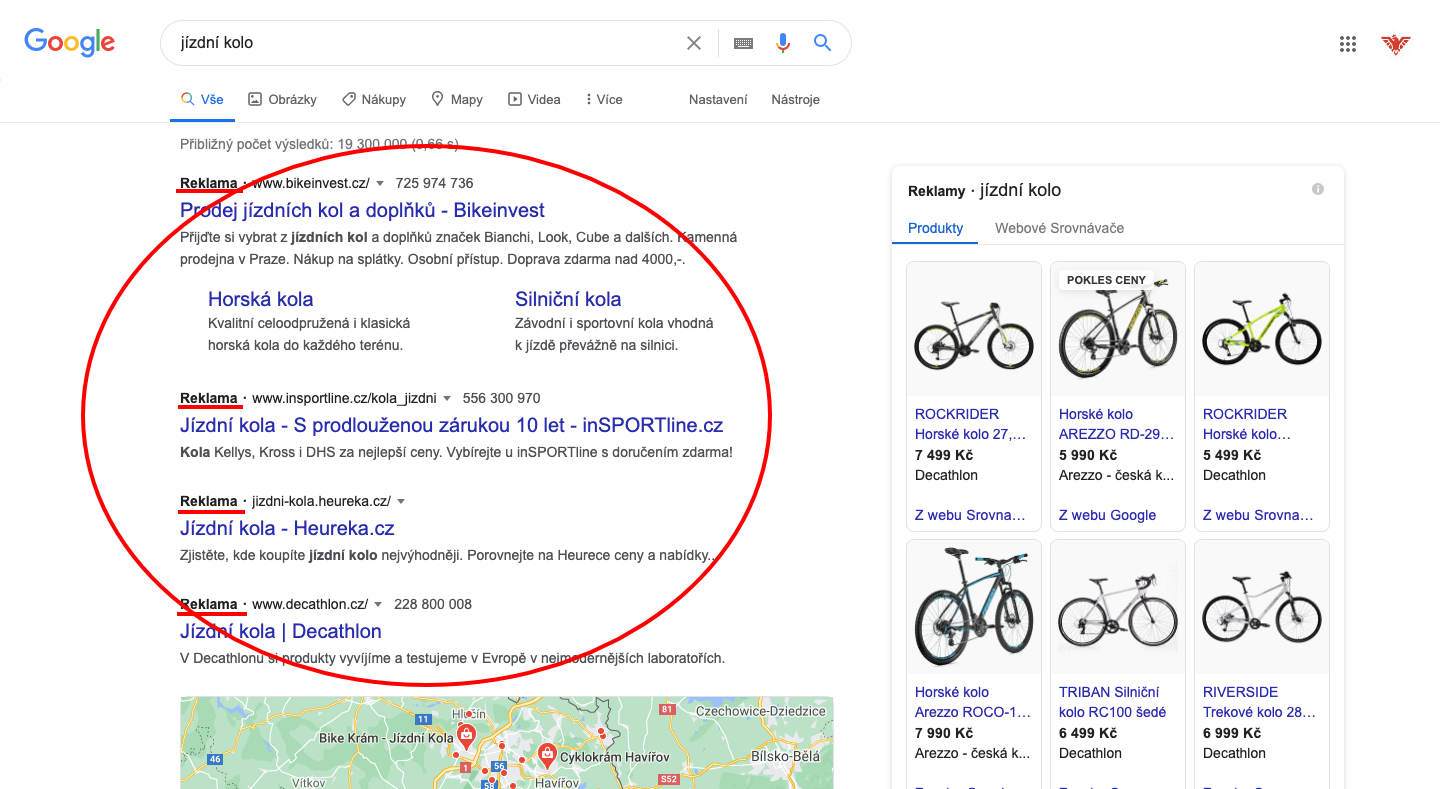1440x789 pixels.
Task: Expand the arrow next to jizdni-kola.heureka.cz
Action: coord(400,502)
